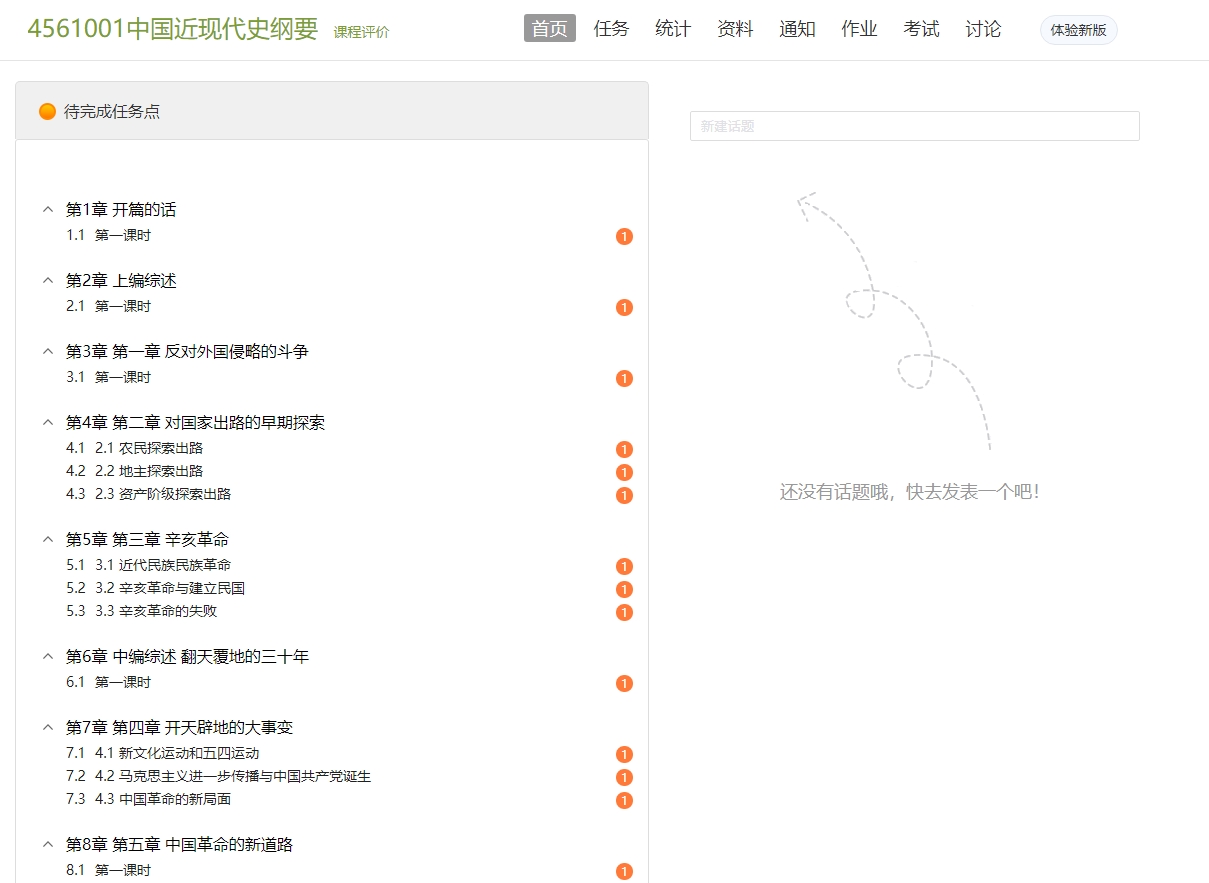
Task: Click the 新建话题 input field
Action: [914, 126]
